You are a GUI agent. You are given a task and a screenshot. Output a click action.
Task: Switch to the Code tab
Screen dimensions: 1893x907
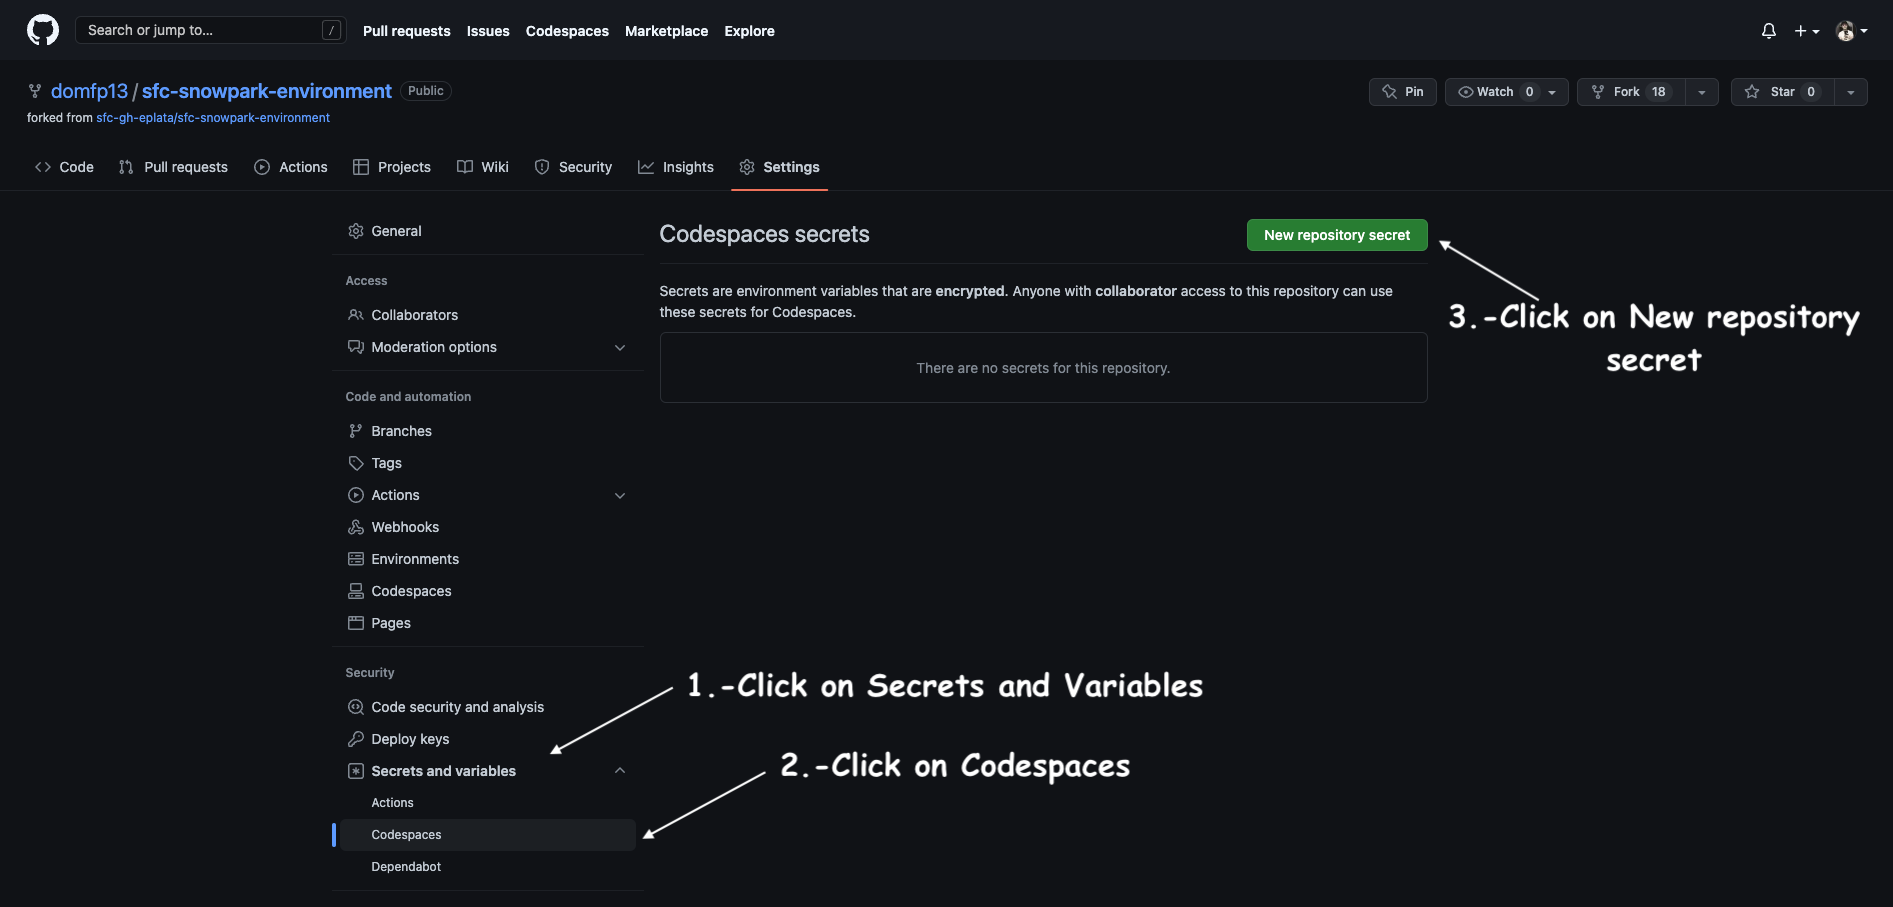[x=64, y=167]
